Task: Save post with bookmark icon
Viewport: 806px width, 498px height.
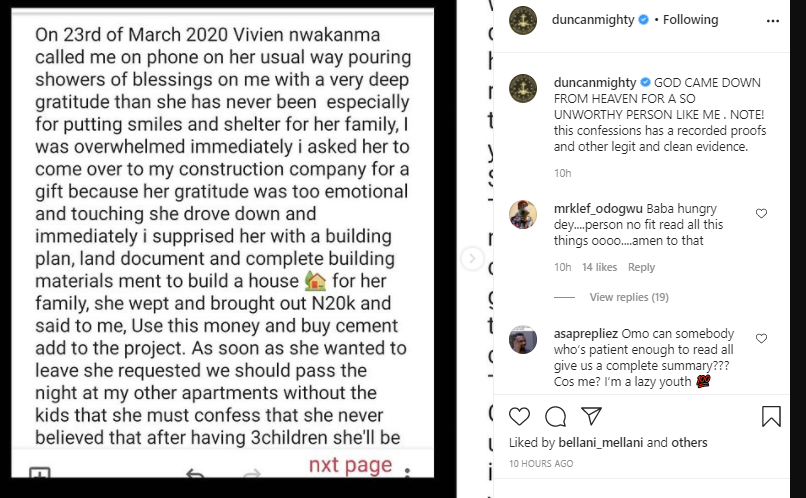Action: click(771, 416)
